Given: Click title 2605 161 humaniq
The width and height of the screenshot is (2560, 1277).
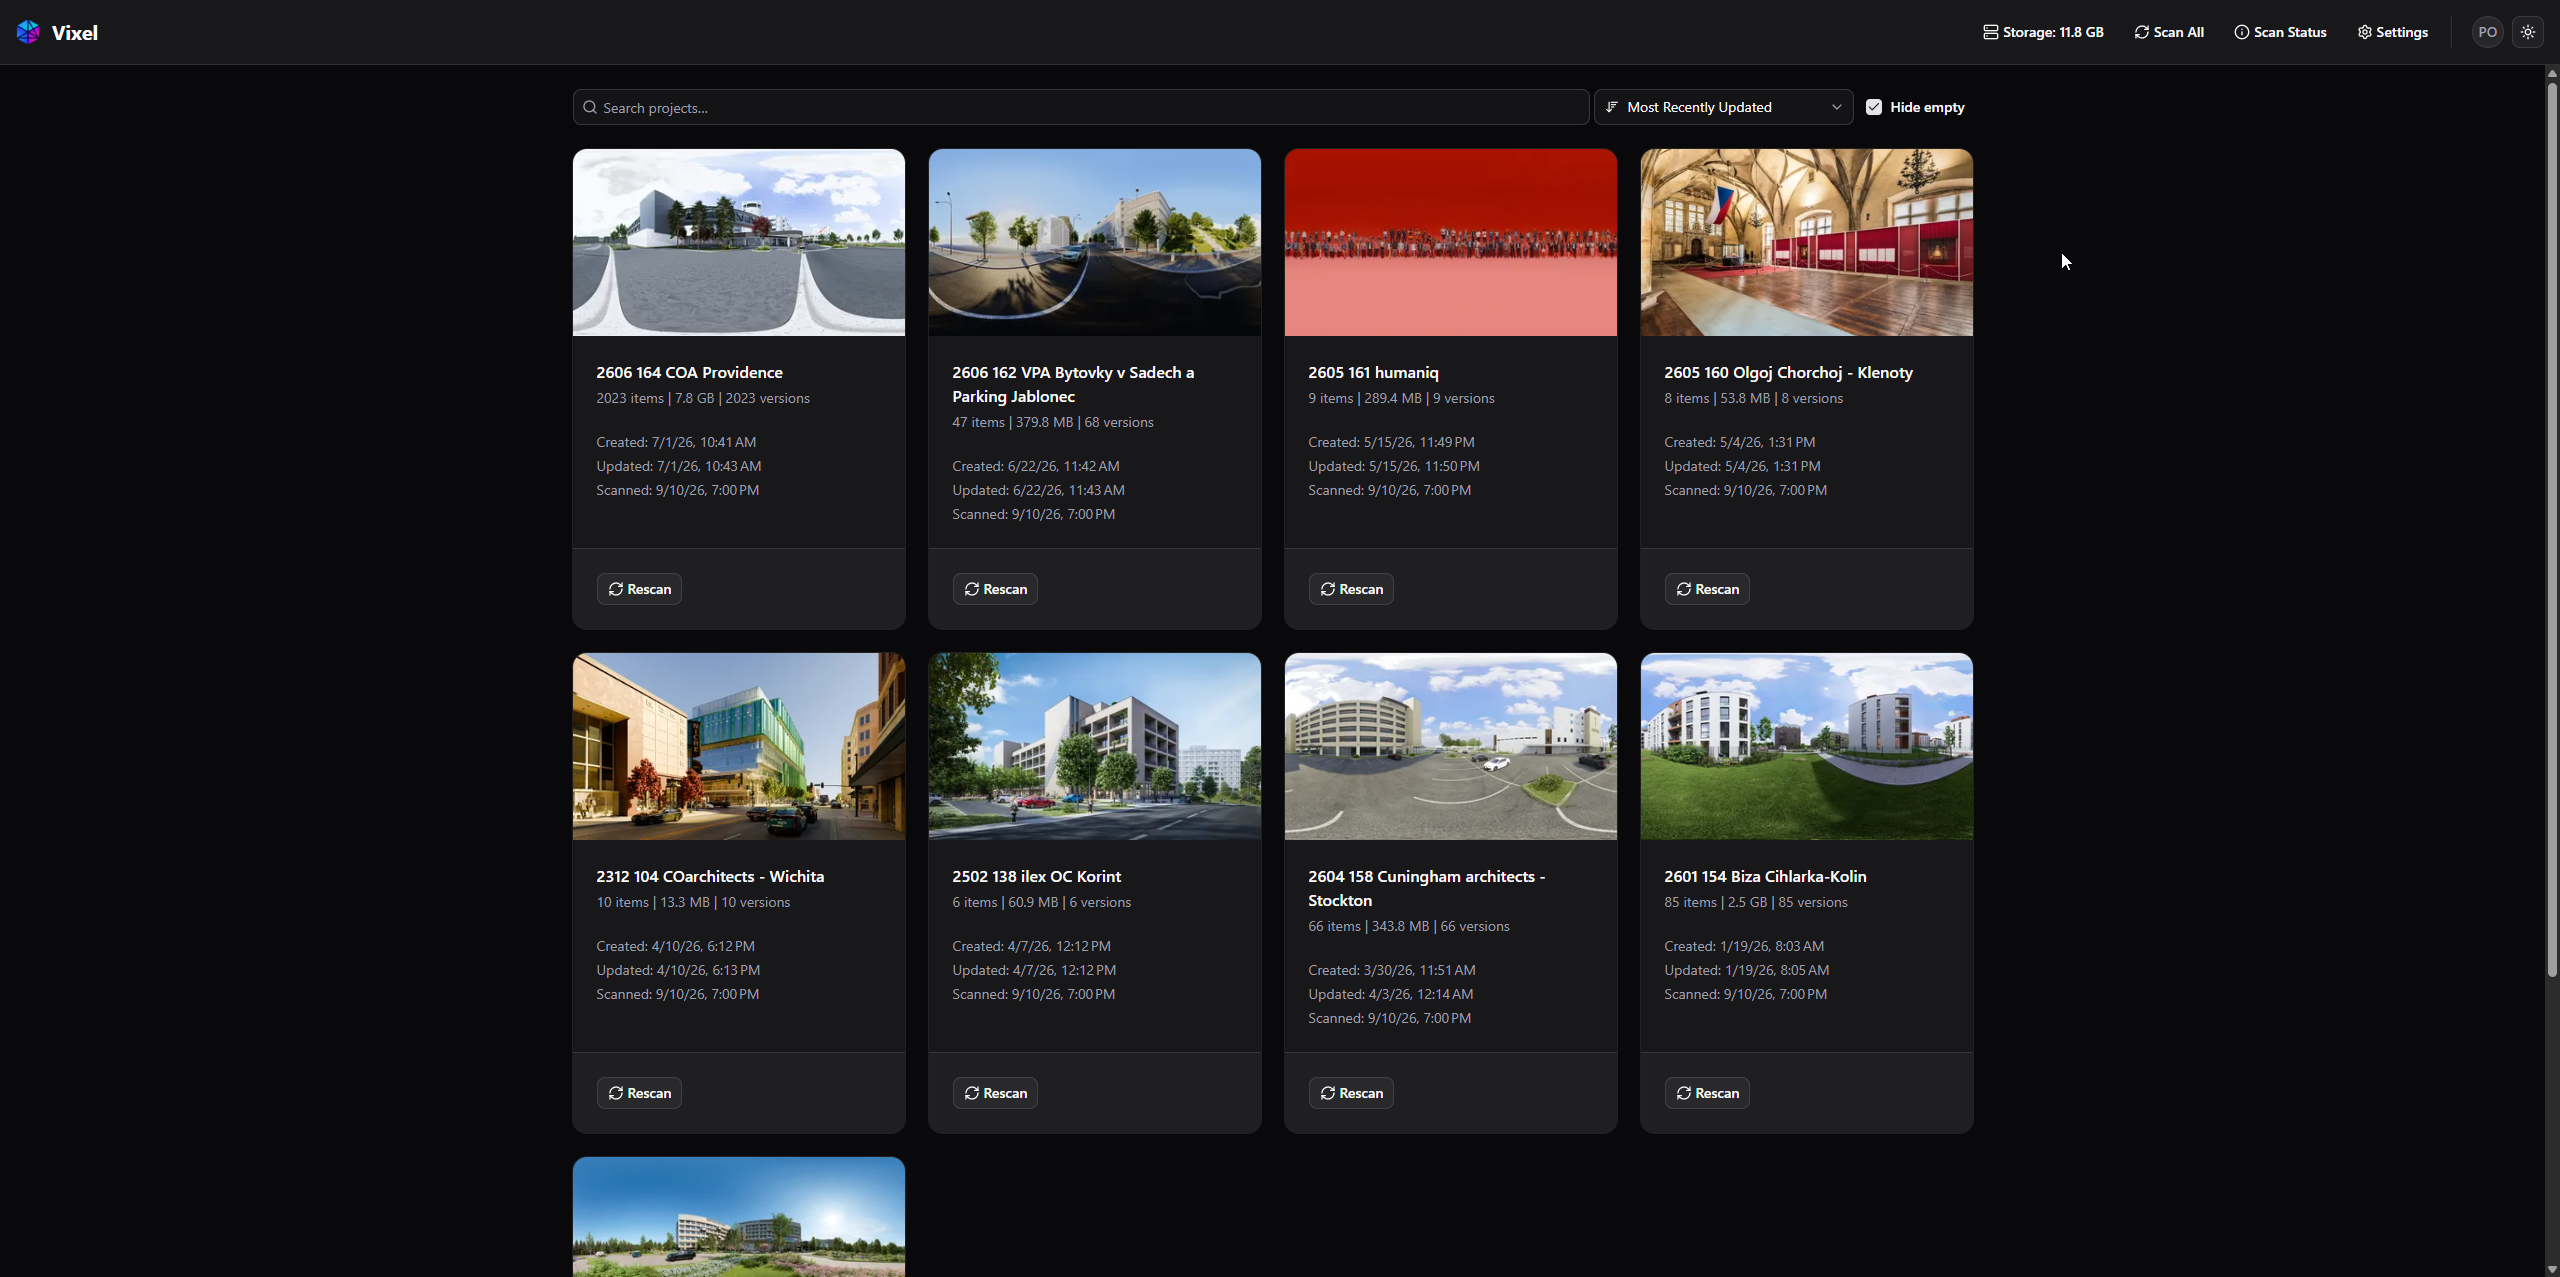Looking at the screenshot, I should tap(1373, 372).
